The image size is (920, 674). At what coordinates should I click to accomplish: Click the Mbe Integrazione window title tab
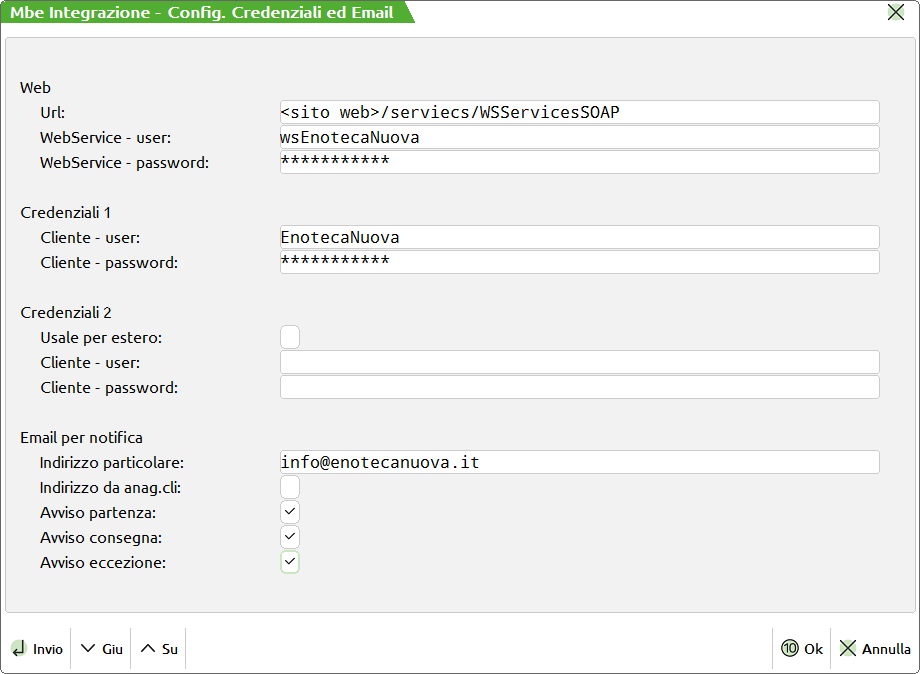tap(201, 13)
